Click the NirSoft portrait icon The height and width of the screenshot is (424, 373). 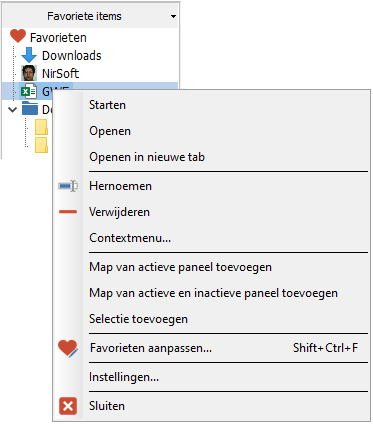coord(29,73)
